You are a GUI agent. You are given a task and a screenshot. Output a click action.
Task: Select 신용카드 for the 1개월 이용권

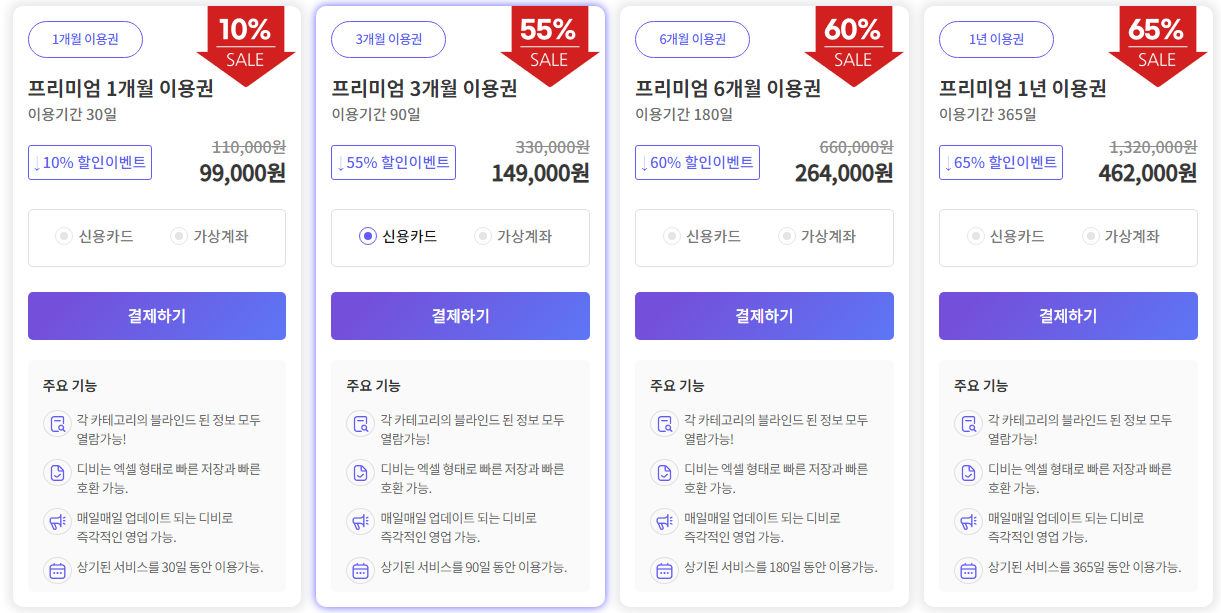click(64, 236)
